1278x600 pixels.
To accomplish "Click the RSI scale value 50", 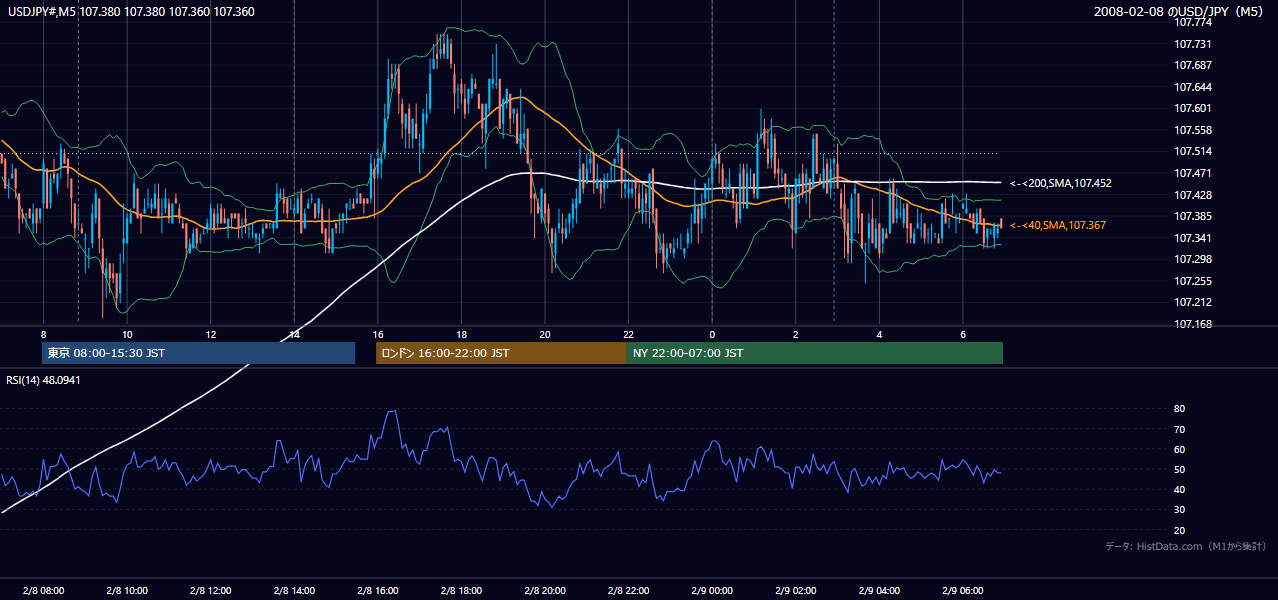I will [x=1180, y=469].
